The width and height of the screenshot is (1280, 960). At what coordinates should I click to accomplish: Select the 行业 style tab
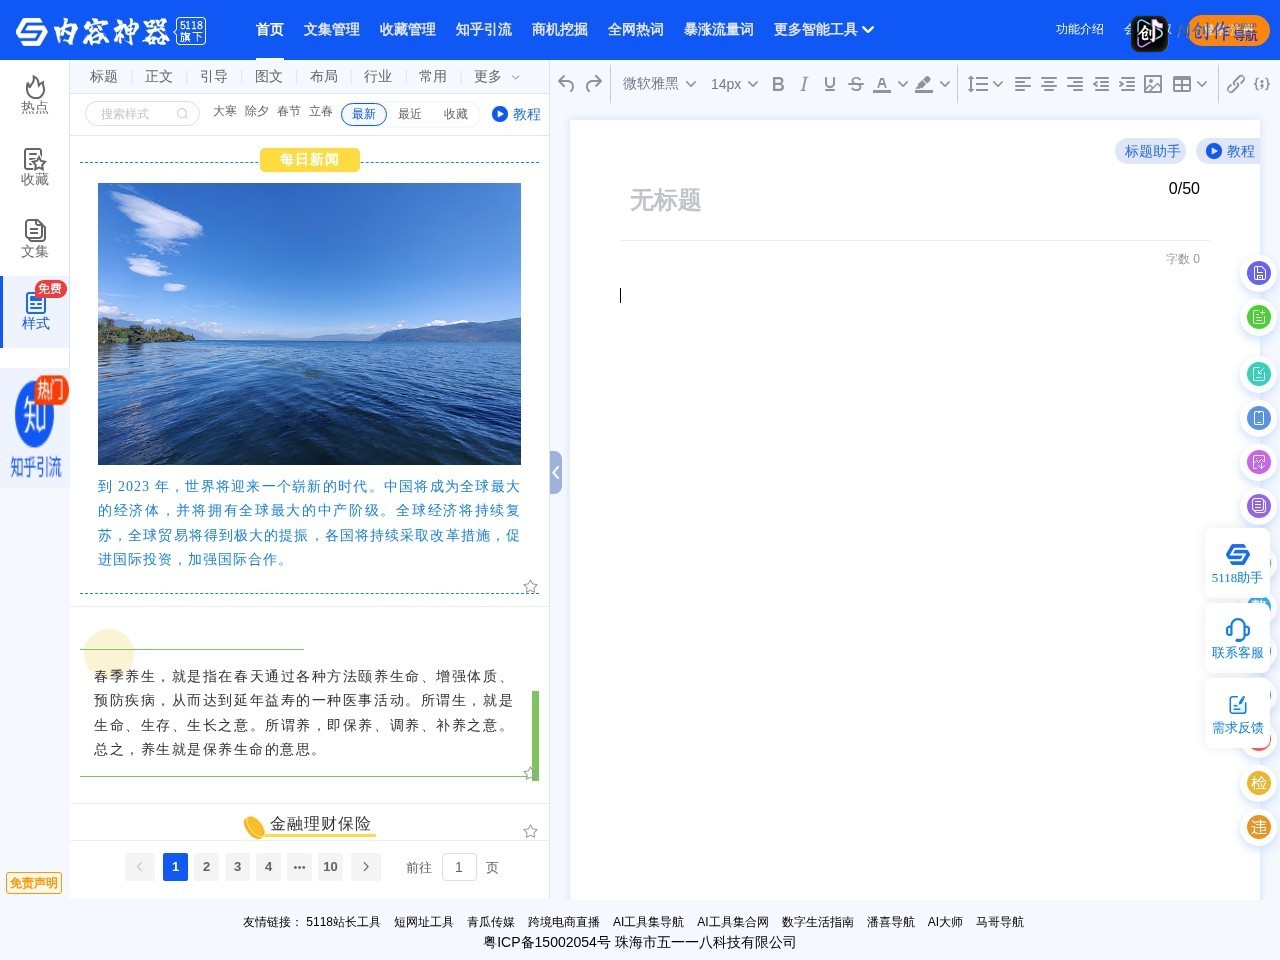click(x=378, y=76)
